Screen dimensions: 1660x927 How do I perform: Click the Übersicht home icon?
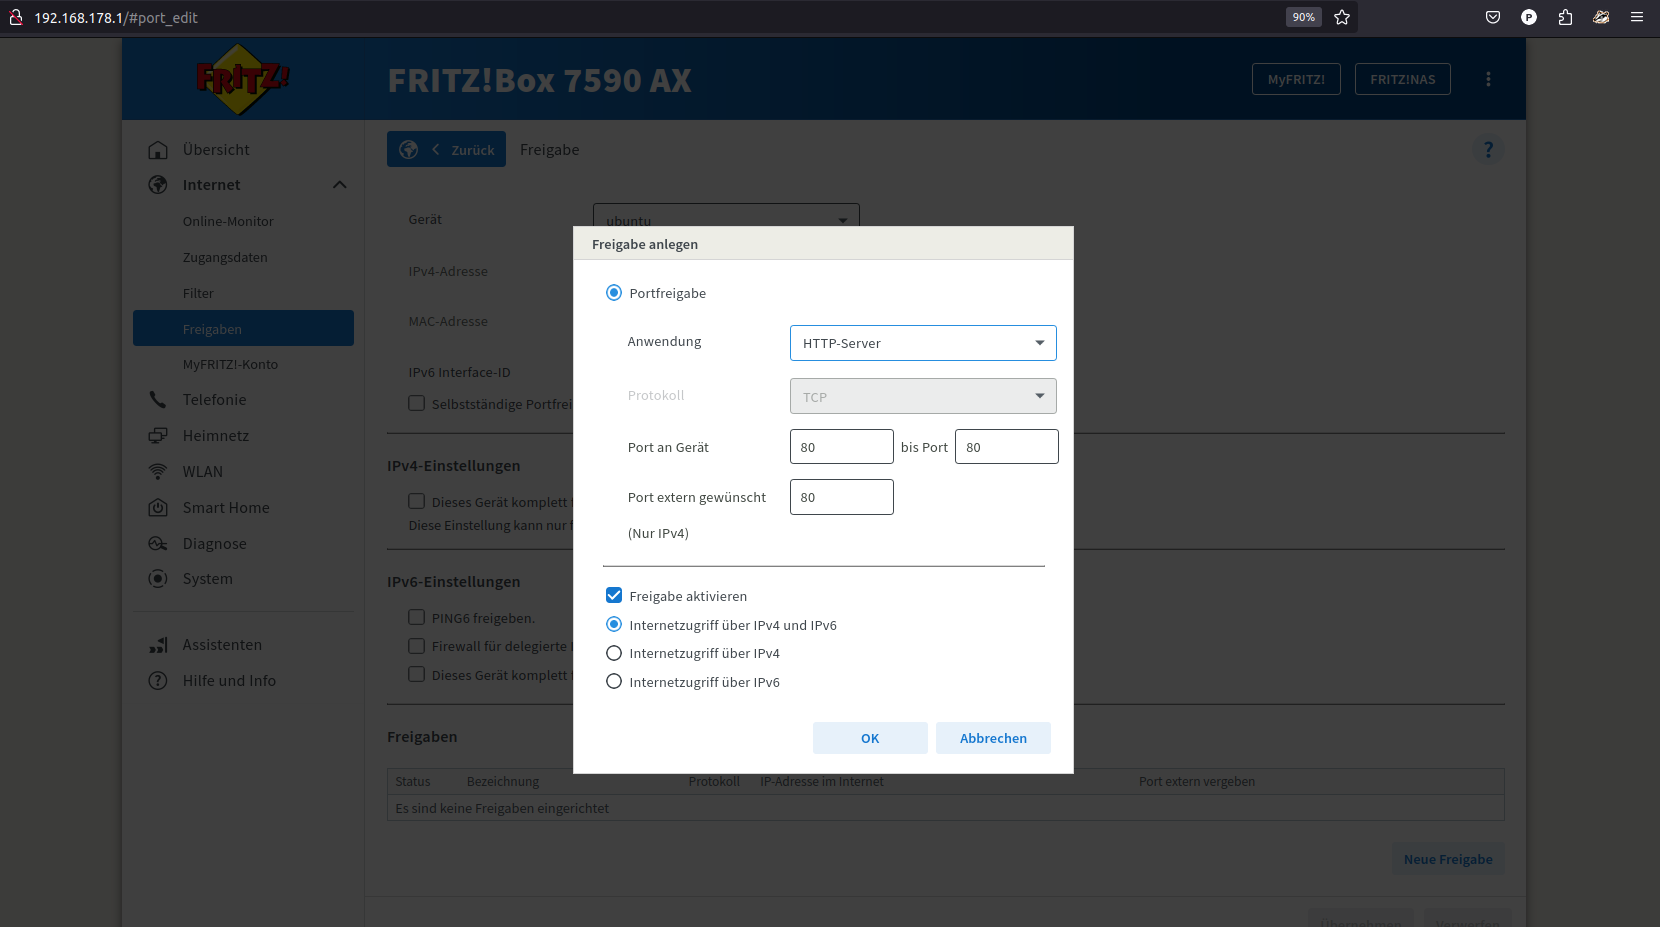coord(158,150)
